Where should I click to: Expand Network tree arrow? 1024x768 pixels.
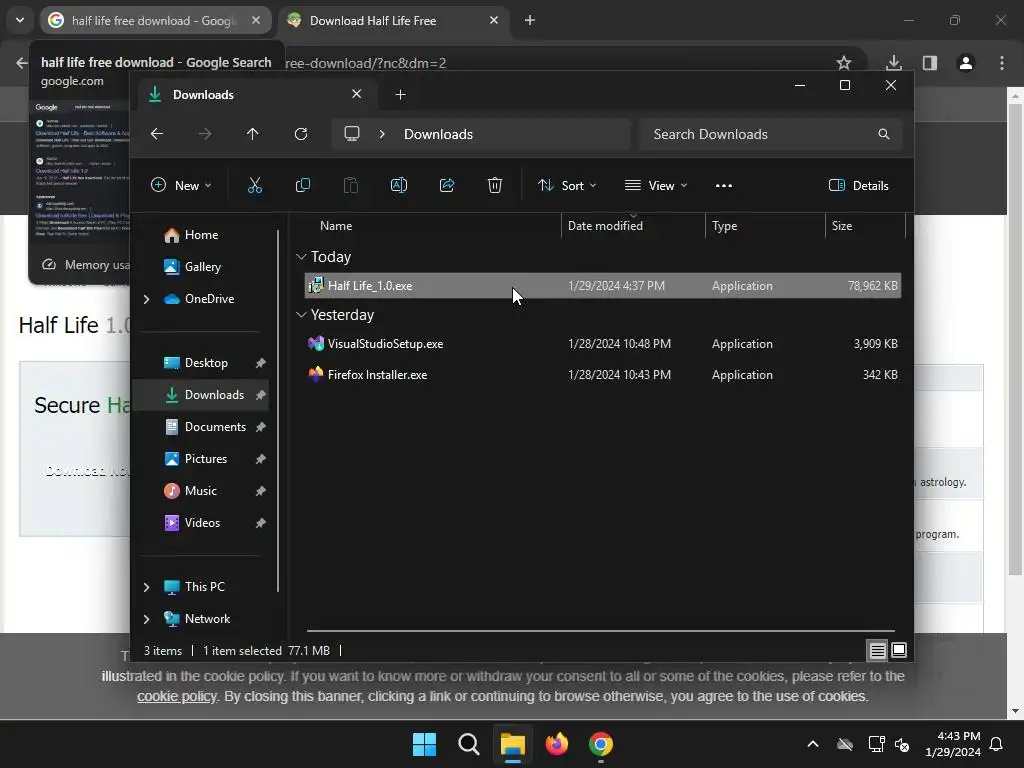pos(146,619)
